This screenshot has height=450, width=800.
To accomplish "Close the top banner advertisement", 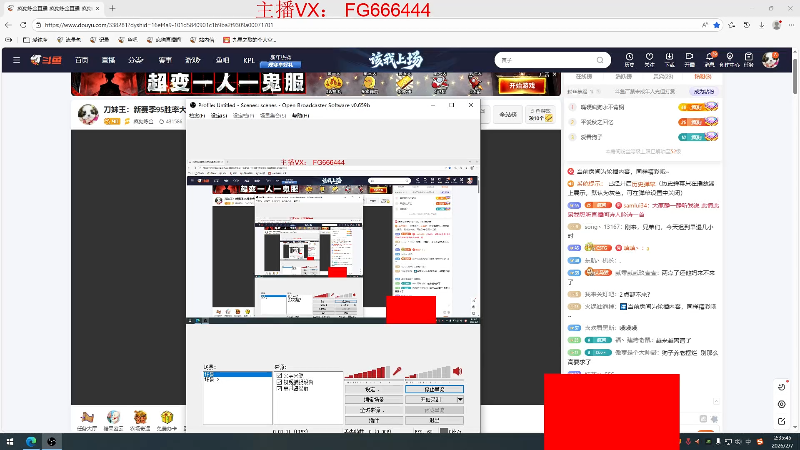I will tap(555, 74).
